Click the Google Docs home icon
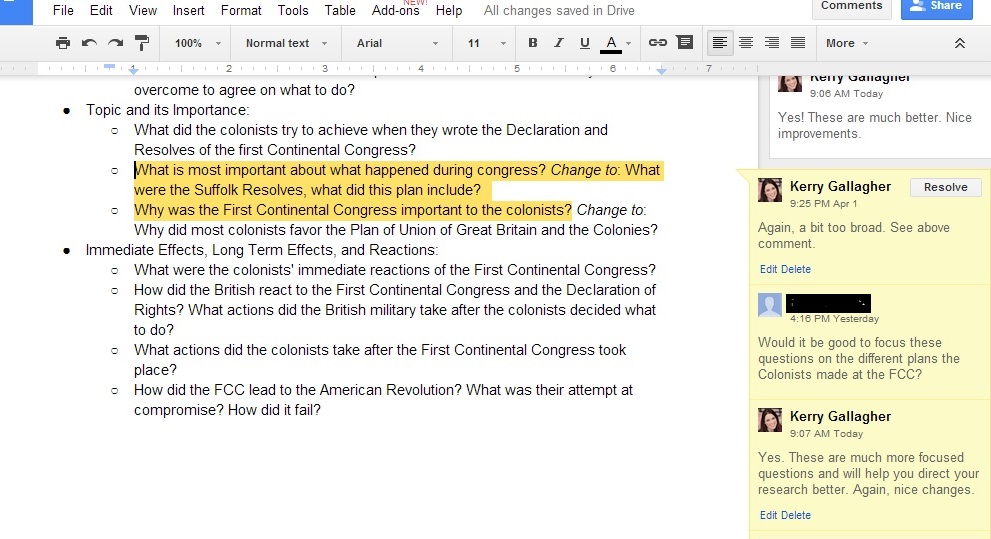 pyautogui.click(x=16, y=11)
